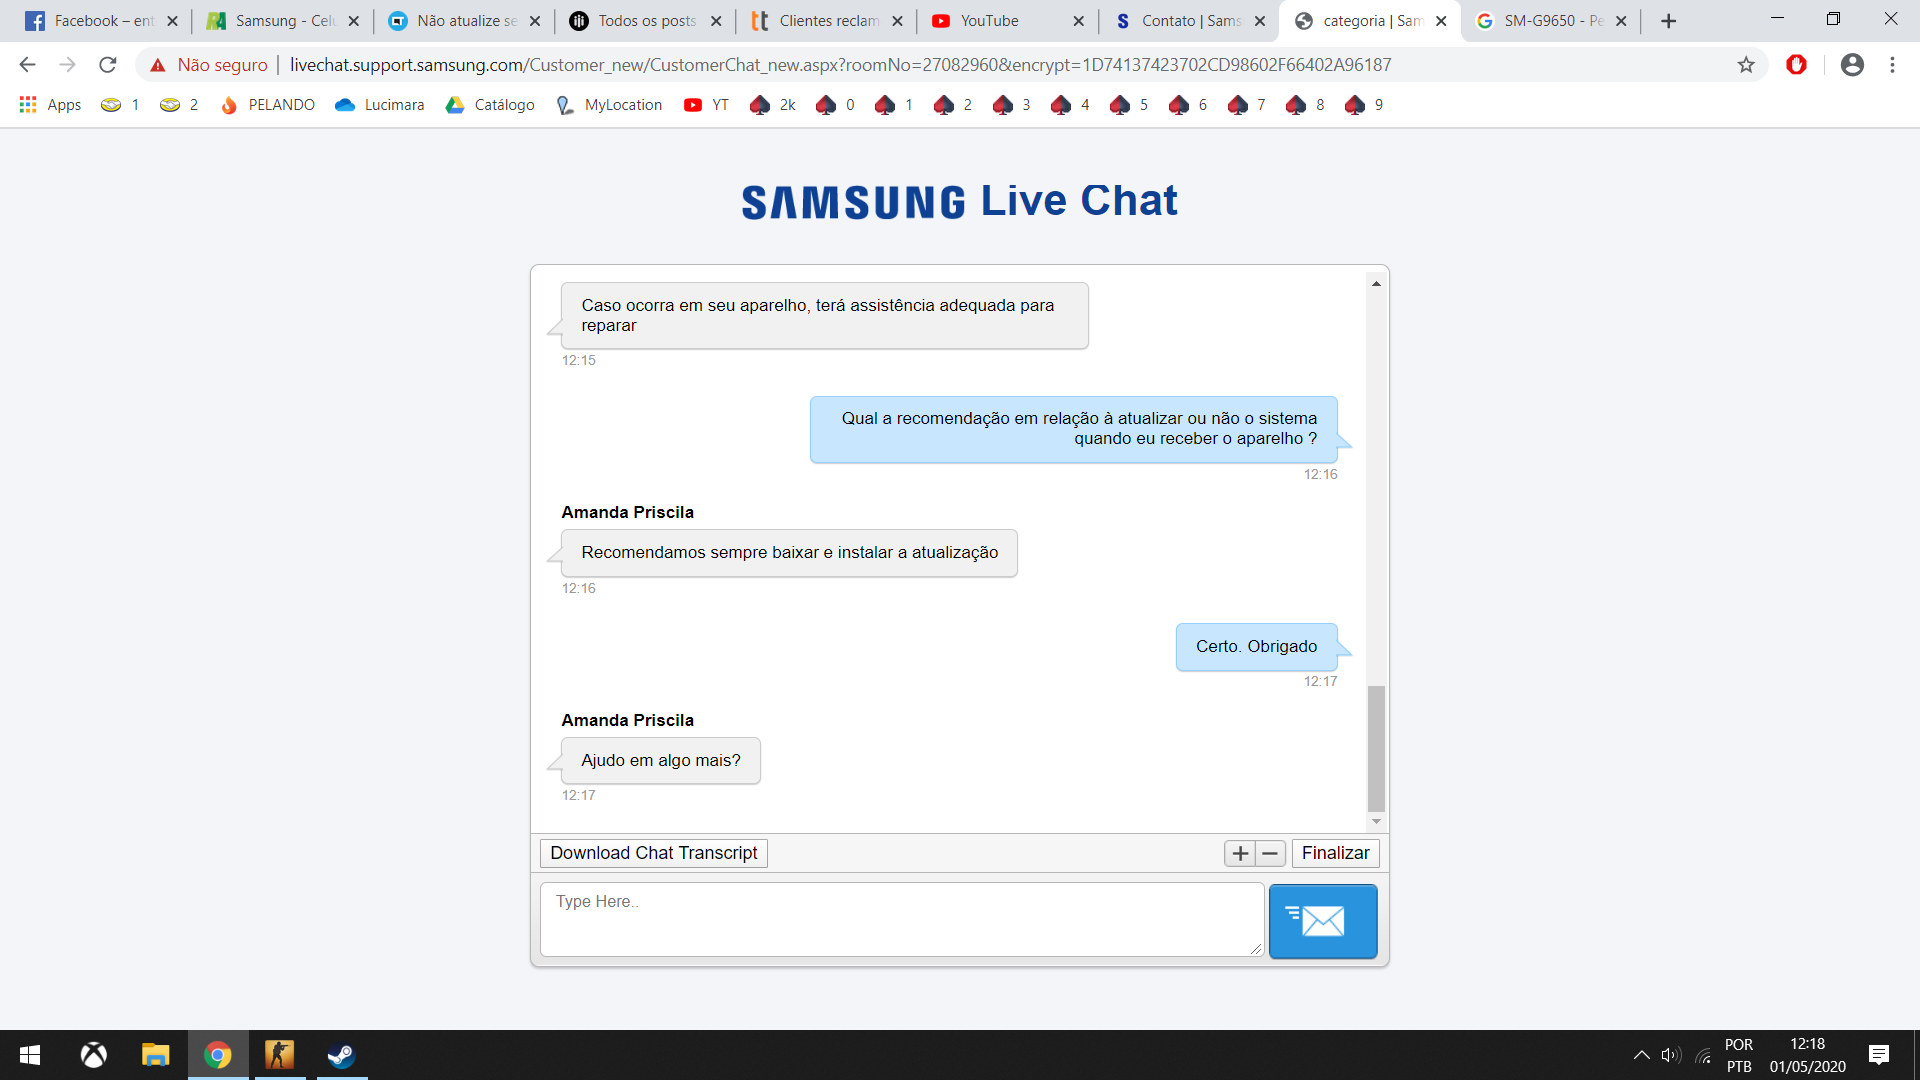Open the 2k spade bookmark
This screenshot has width=1920, height=1080.
[773, 105]
